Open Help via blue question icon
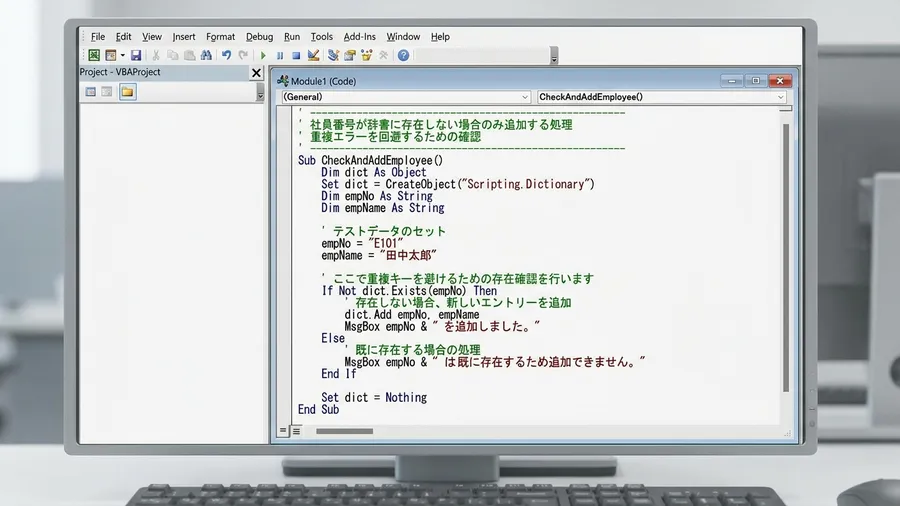Screen dimensions: 900x506 404,55
